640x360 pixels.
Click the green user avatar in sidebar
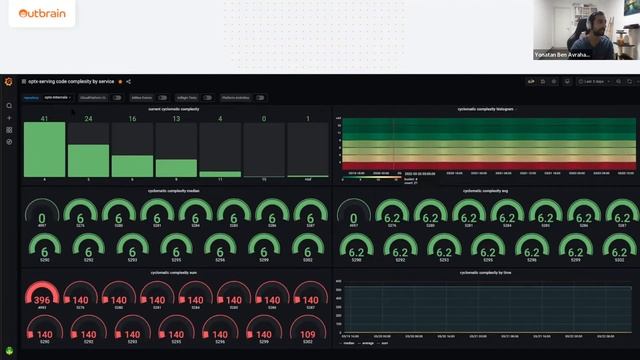(x=9, y=351)
